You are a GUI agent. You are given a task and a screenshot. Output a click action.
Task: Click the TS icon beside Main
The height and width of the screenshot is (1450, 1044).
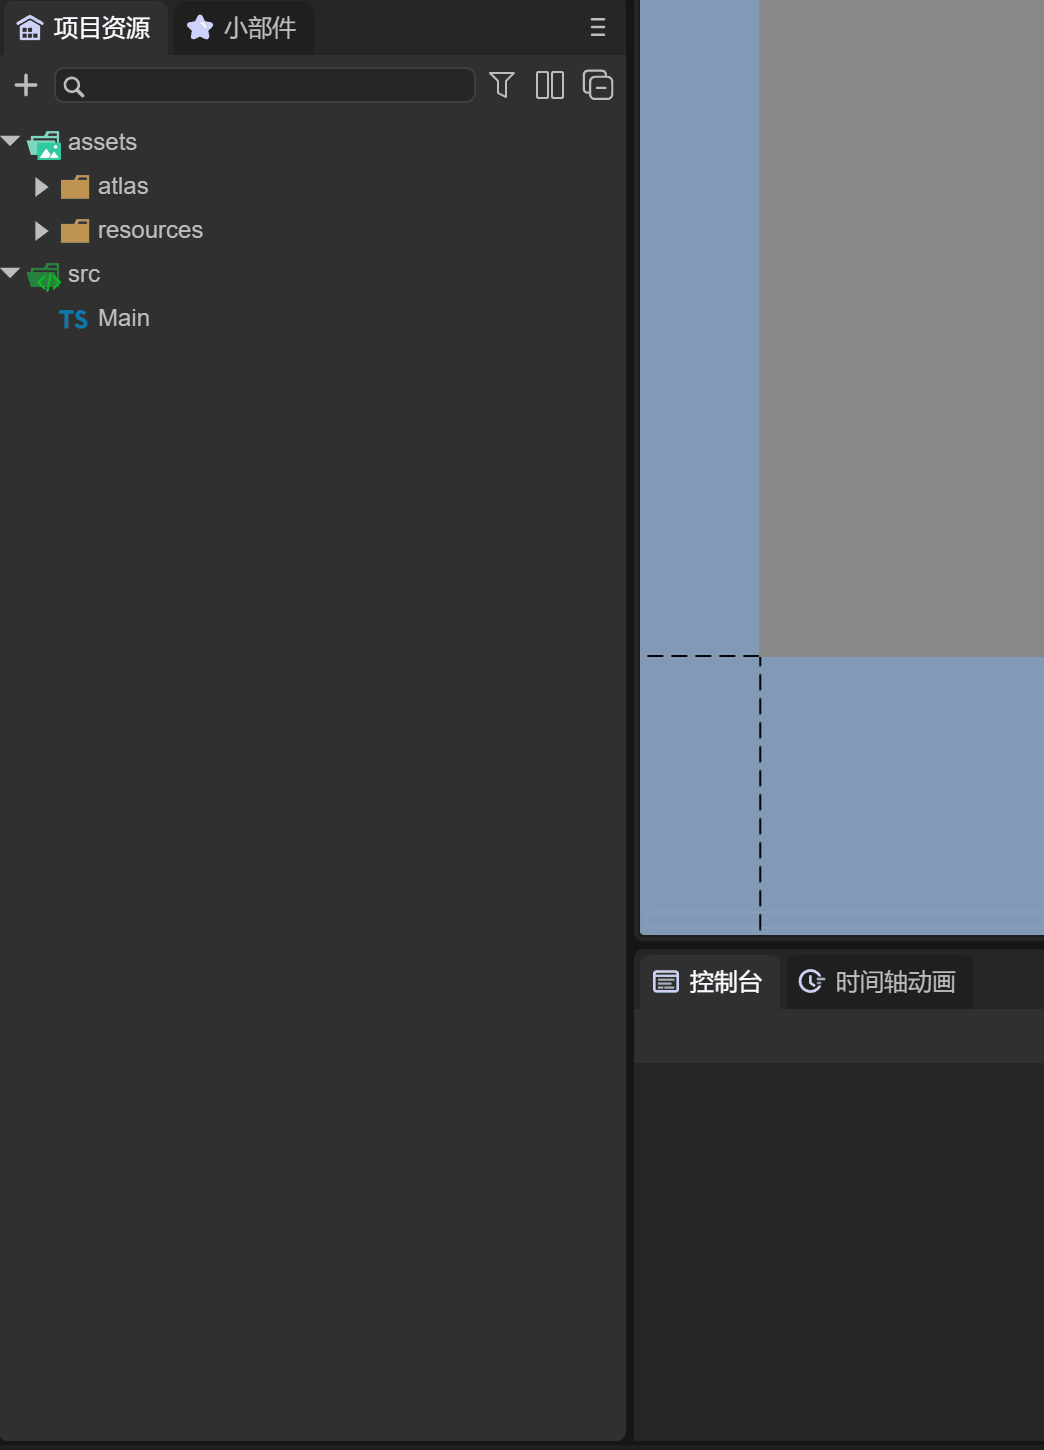click(73, 319)
